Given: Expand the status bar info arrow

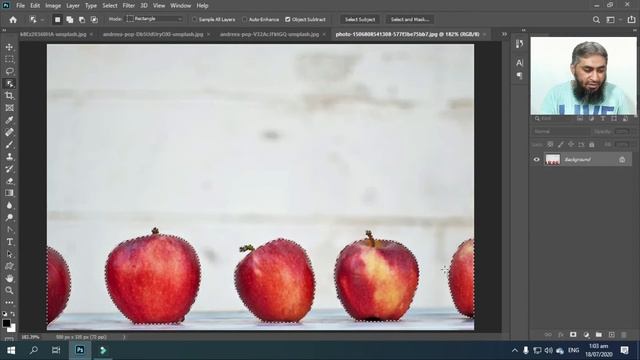Looking at the screenshot, I should point(124,337).
